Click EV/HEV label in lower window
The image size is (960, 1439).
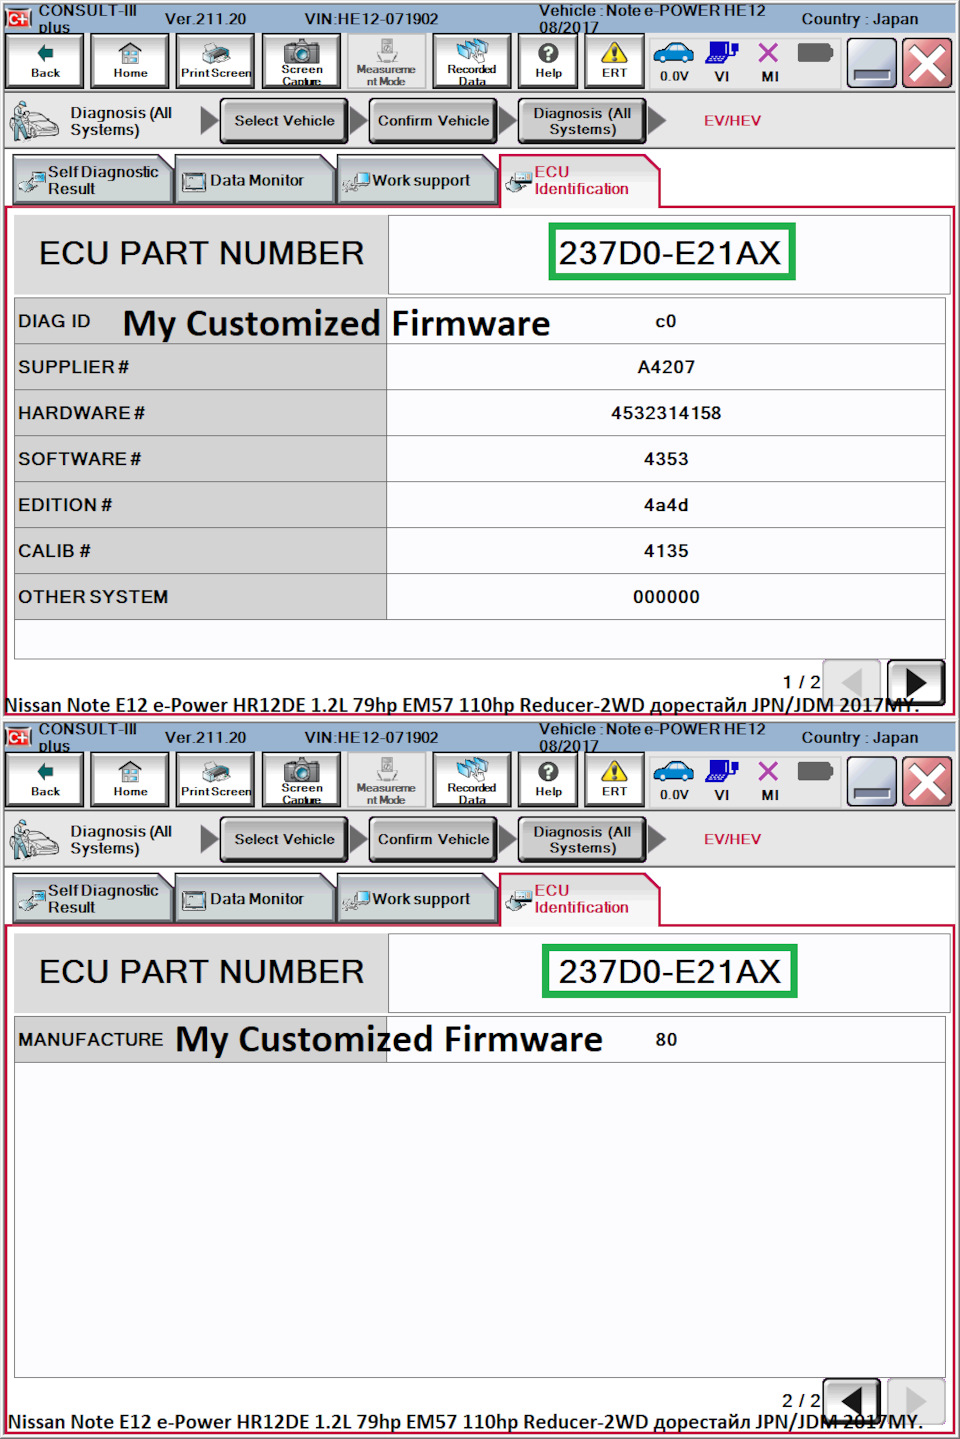click(732, 840)
